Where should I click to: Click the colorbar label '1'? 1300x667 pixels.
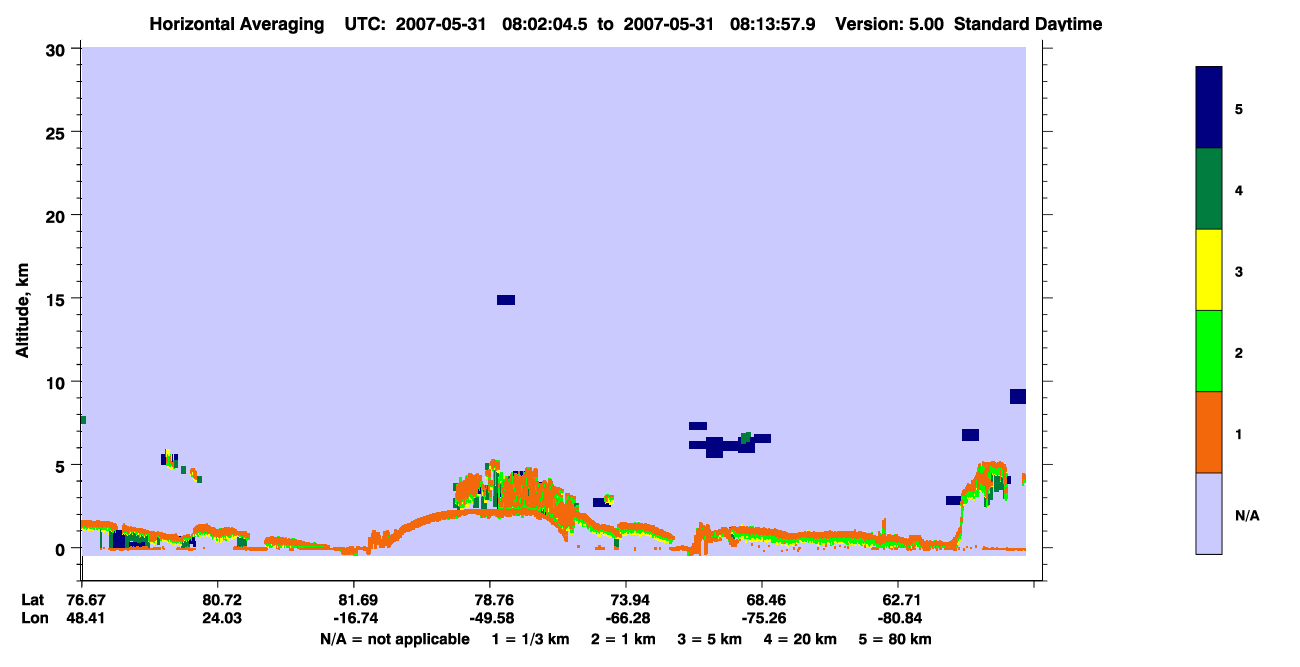1239,435
